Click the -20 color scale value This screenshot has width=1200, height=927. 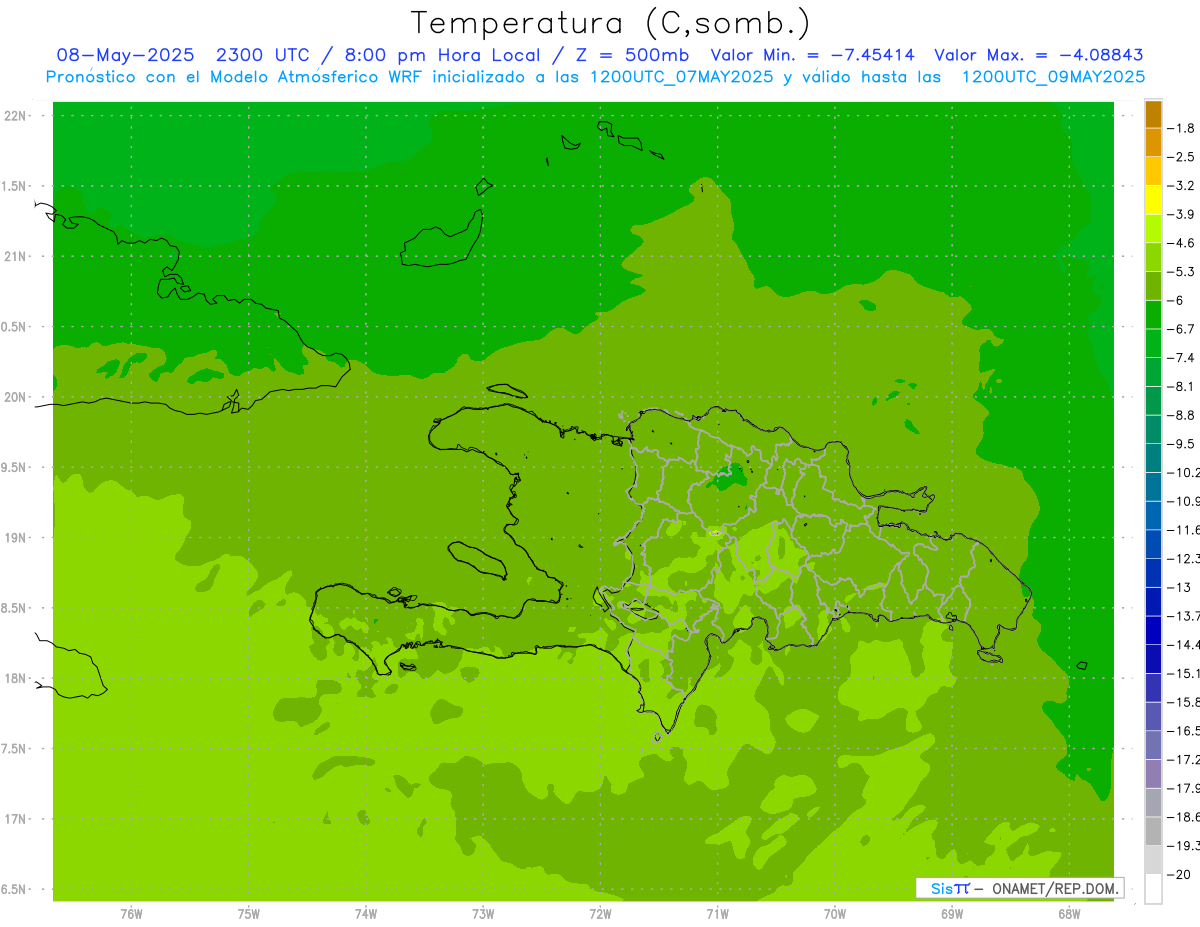(1179, 874)
